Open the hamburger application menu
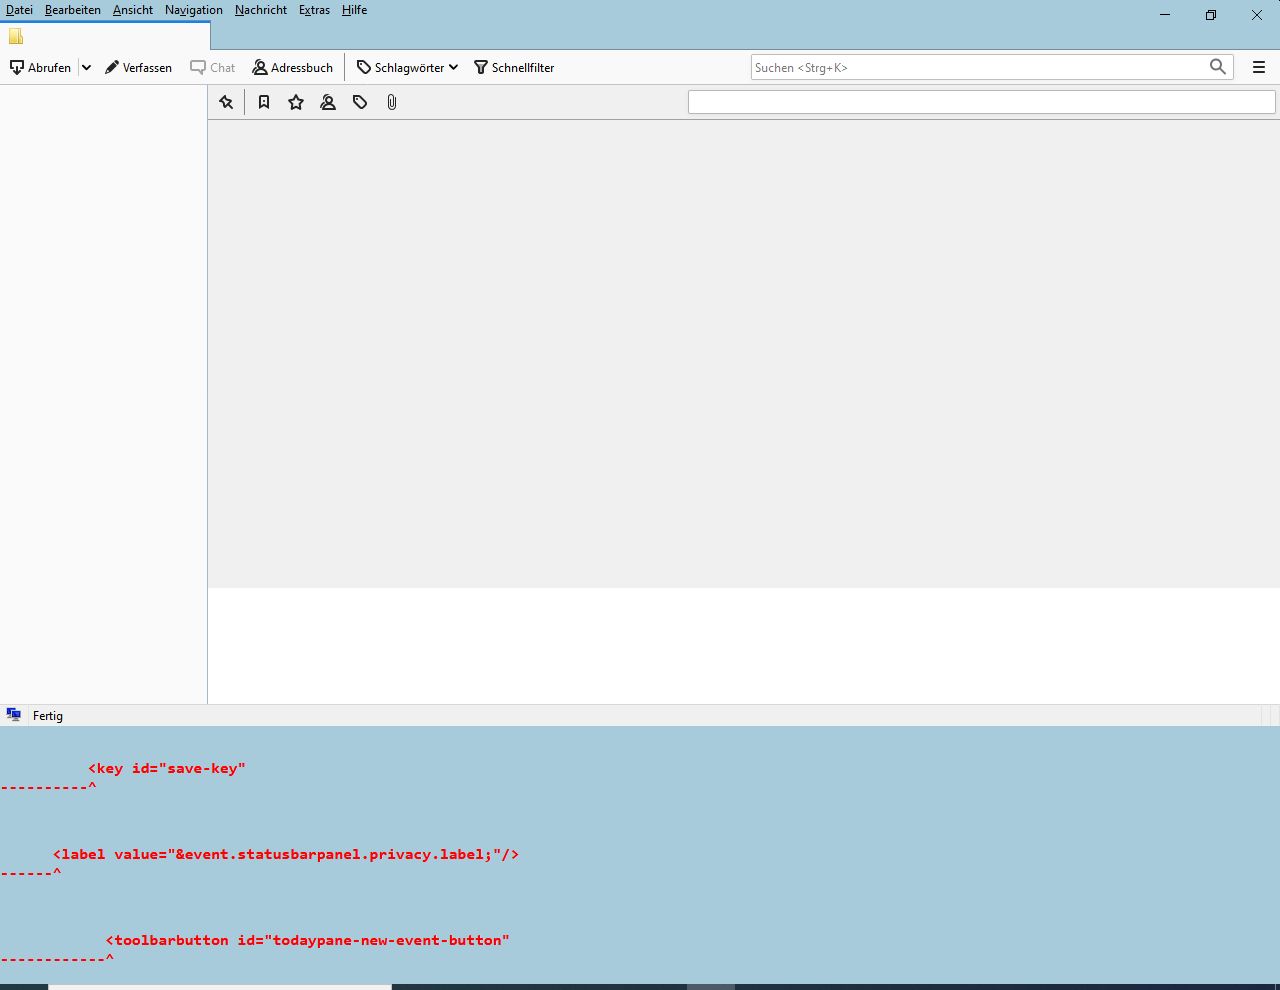Viewport: 1280px width, 990px height. (x=1259, y=67)
